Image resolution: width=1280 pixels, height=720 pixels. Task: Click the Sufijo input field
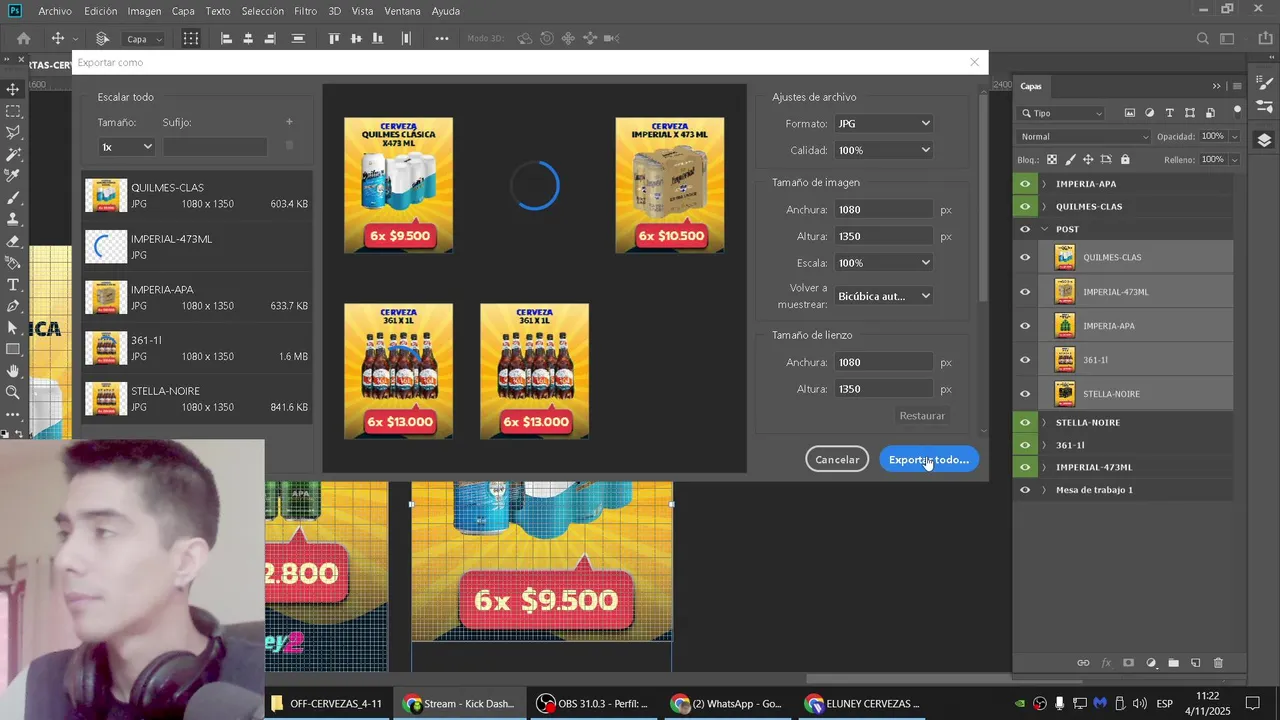tap(215, 147)
